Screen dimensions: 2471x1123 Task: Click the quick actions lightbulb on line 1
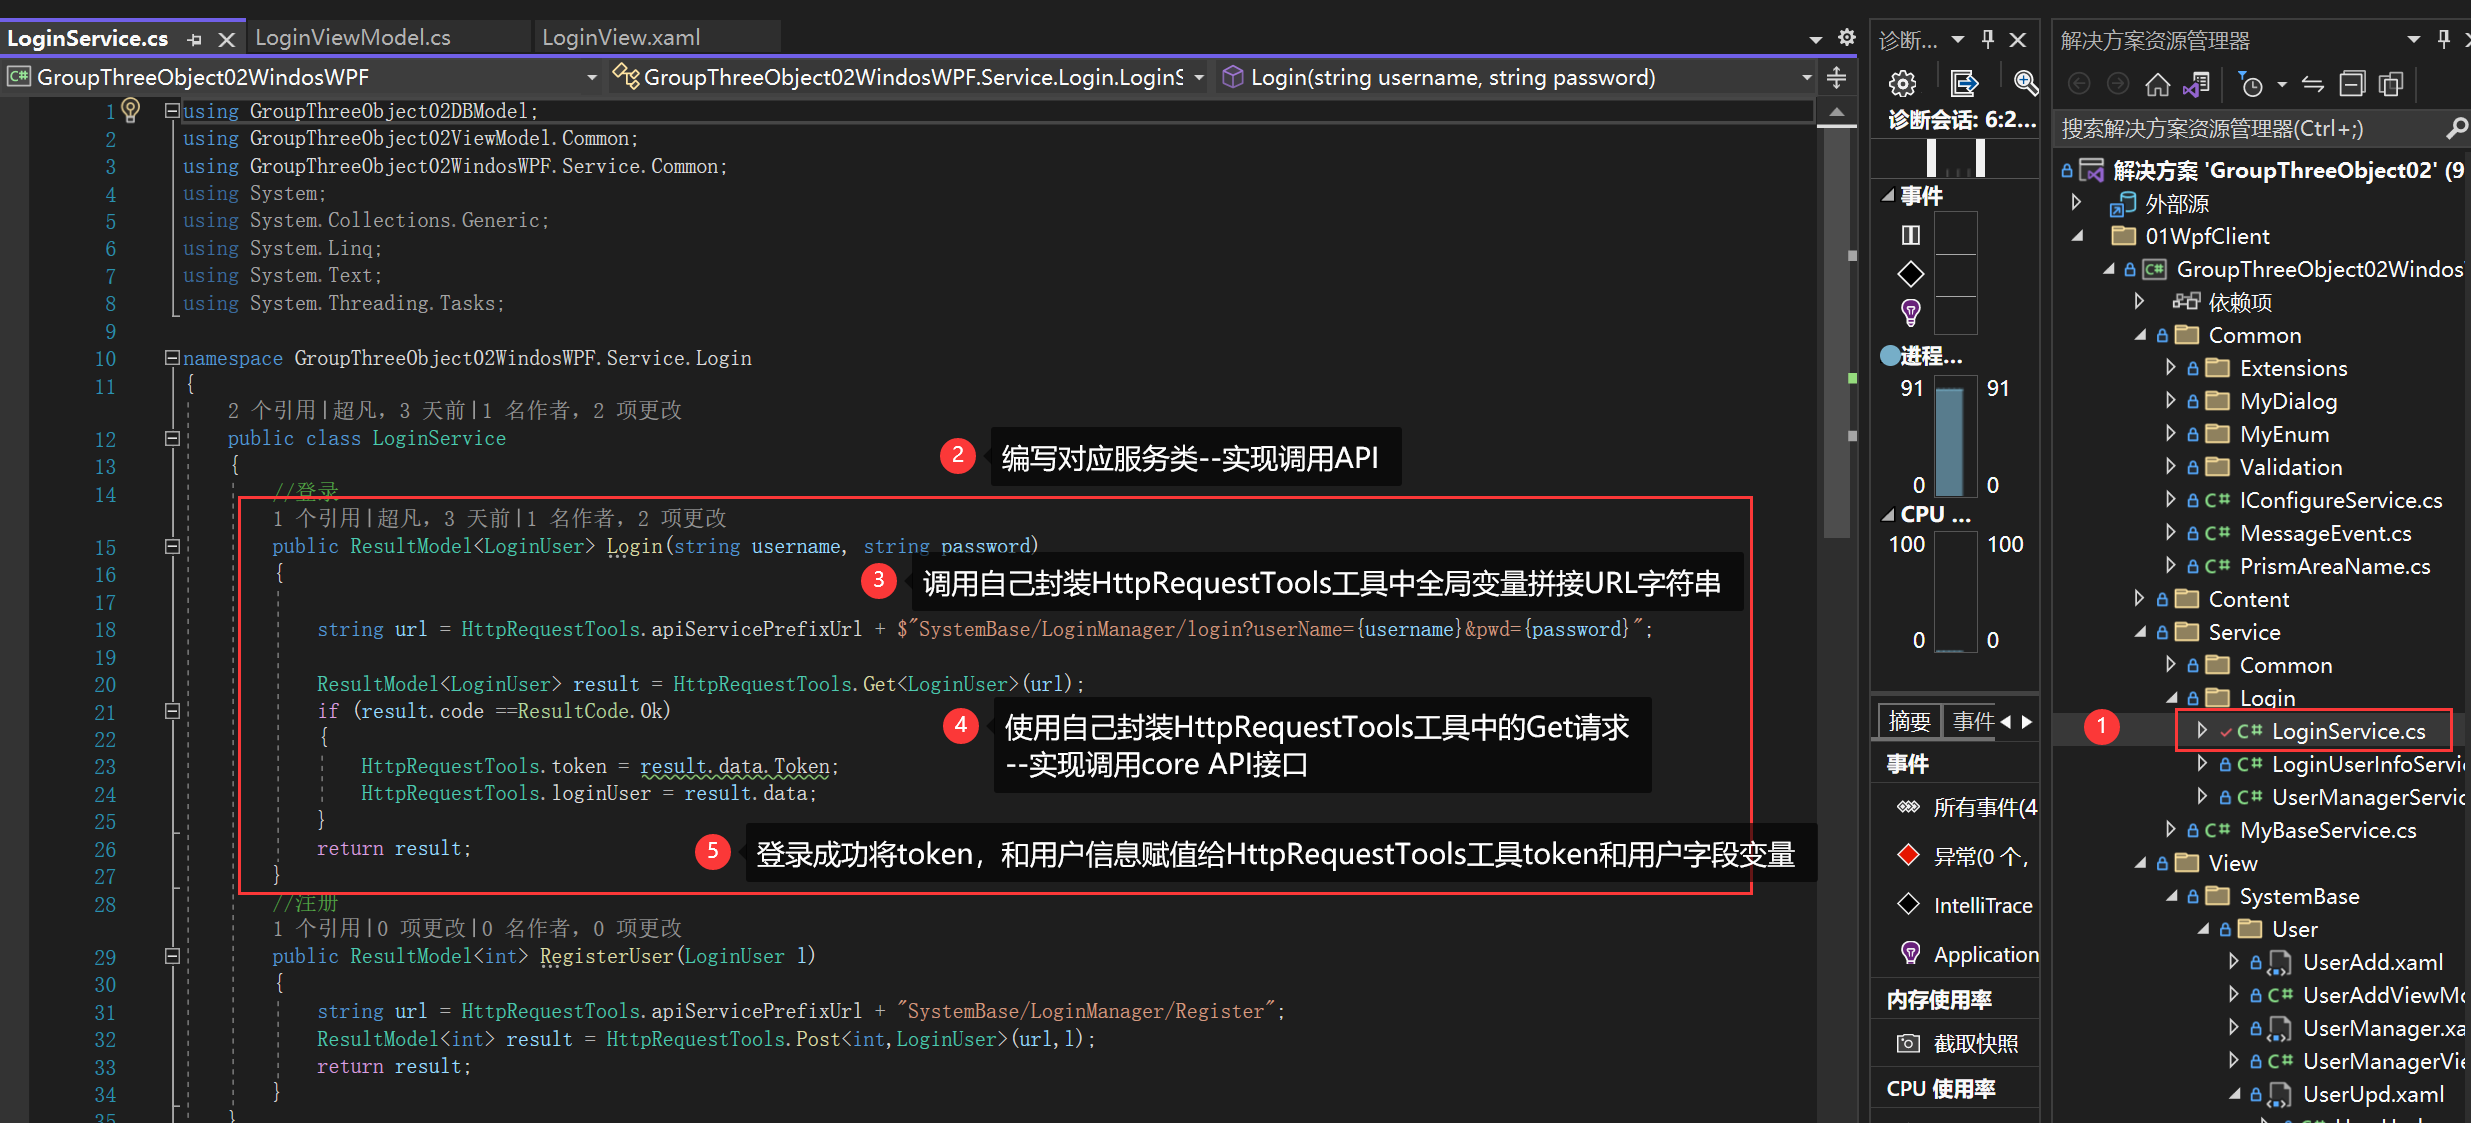pos(130,109)
